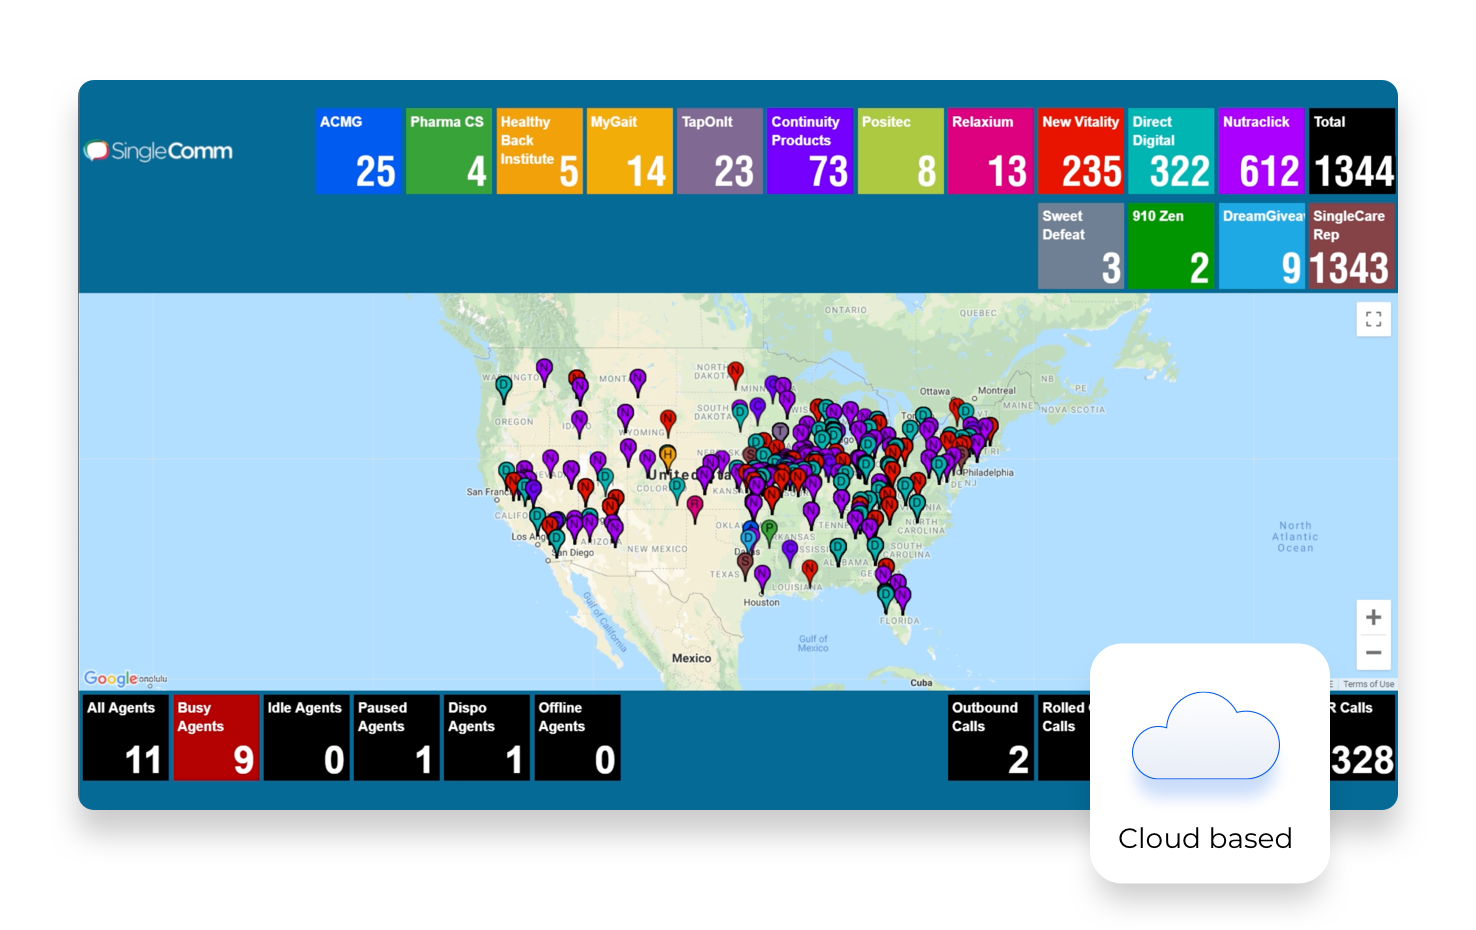The image size is (1476, 930).
Task: Click the Busy Agents counter
Action: tap(216, 737)
